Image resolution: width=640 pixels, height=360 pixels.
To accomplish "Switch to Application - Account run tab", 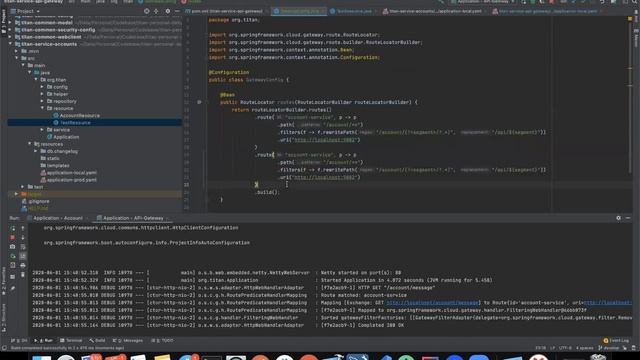I will (x=58, y=218).
